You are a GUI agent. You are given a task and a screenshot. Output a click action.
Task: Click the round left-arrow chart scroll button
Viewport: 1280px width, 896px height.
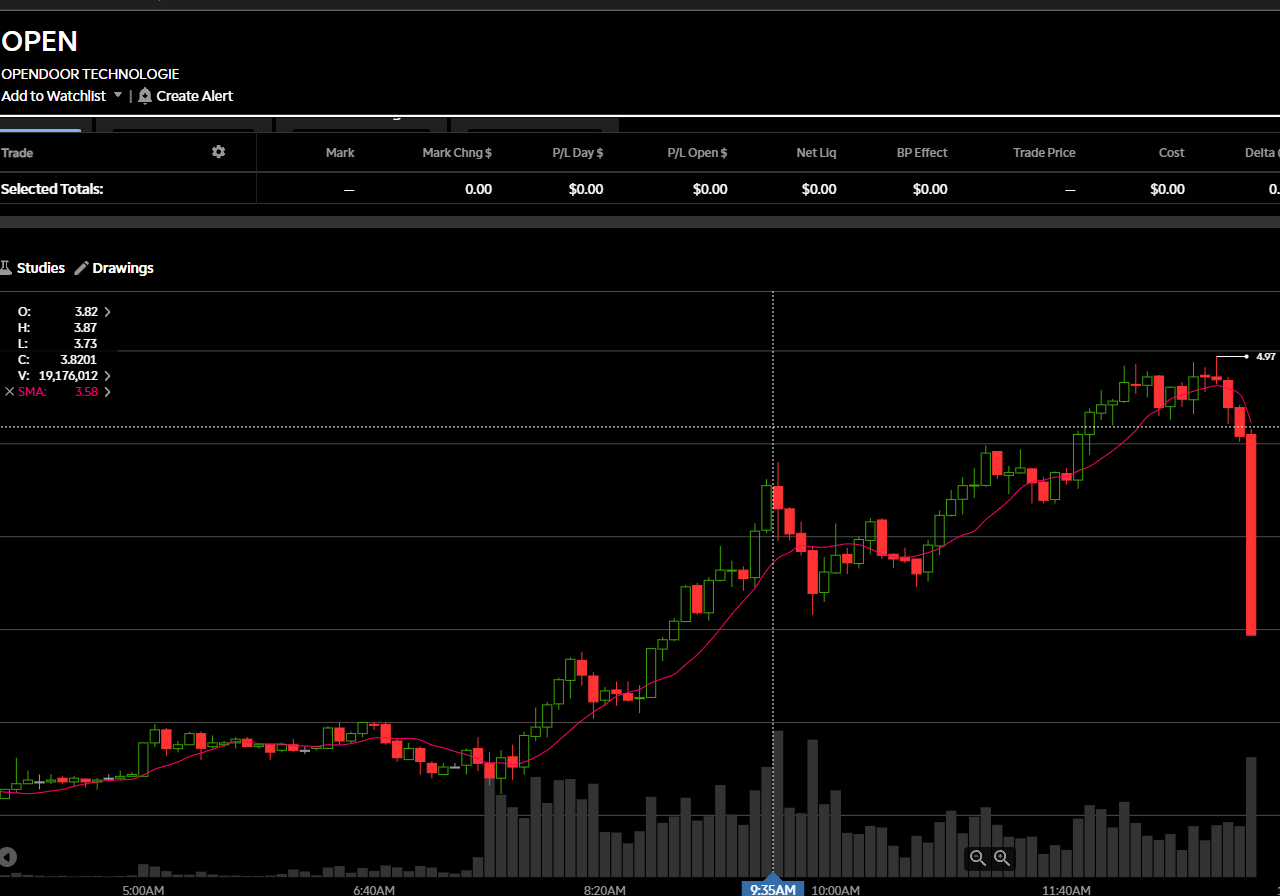8,857
